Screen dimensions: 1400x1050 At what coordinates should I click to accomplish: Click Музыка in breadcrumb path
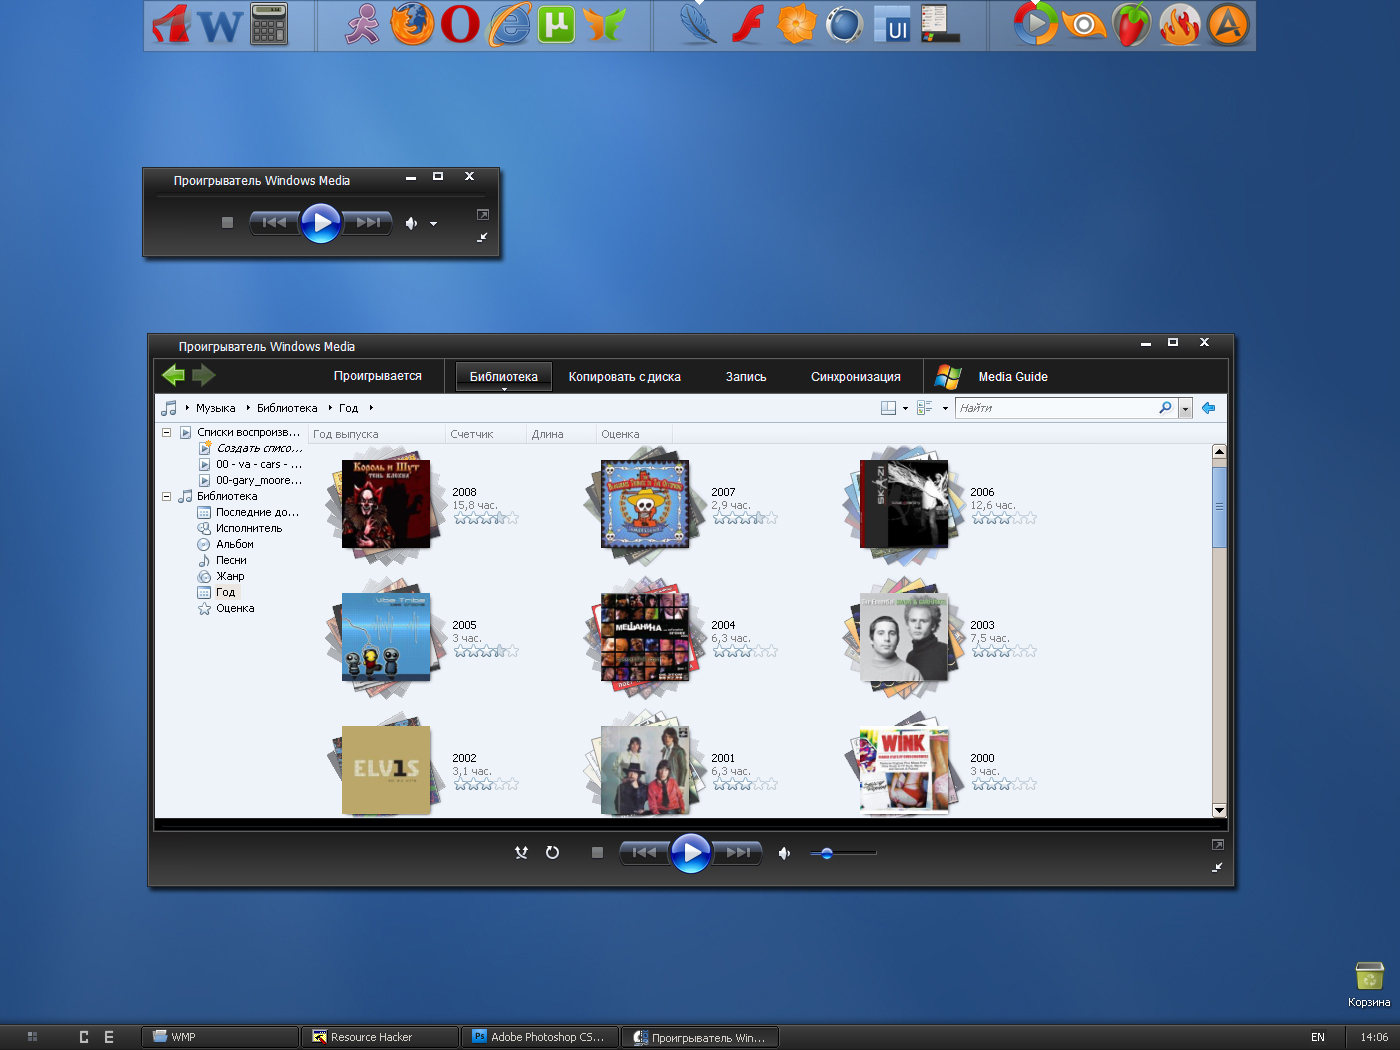point(216,408)
